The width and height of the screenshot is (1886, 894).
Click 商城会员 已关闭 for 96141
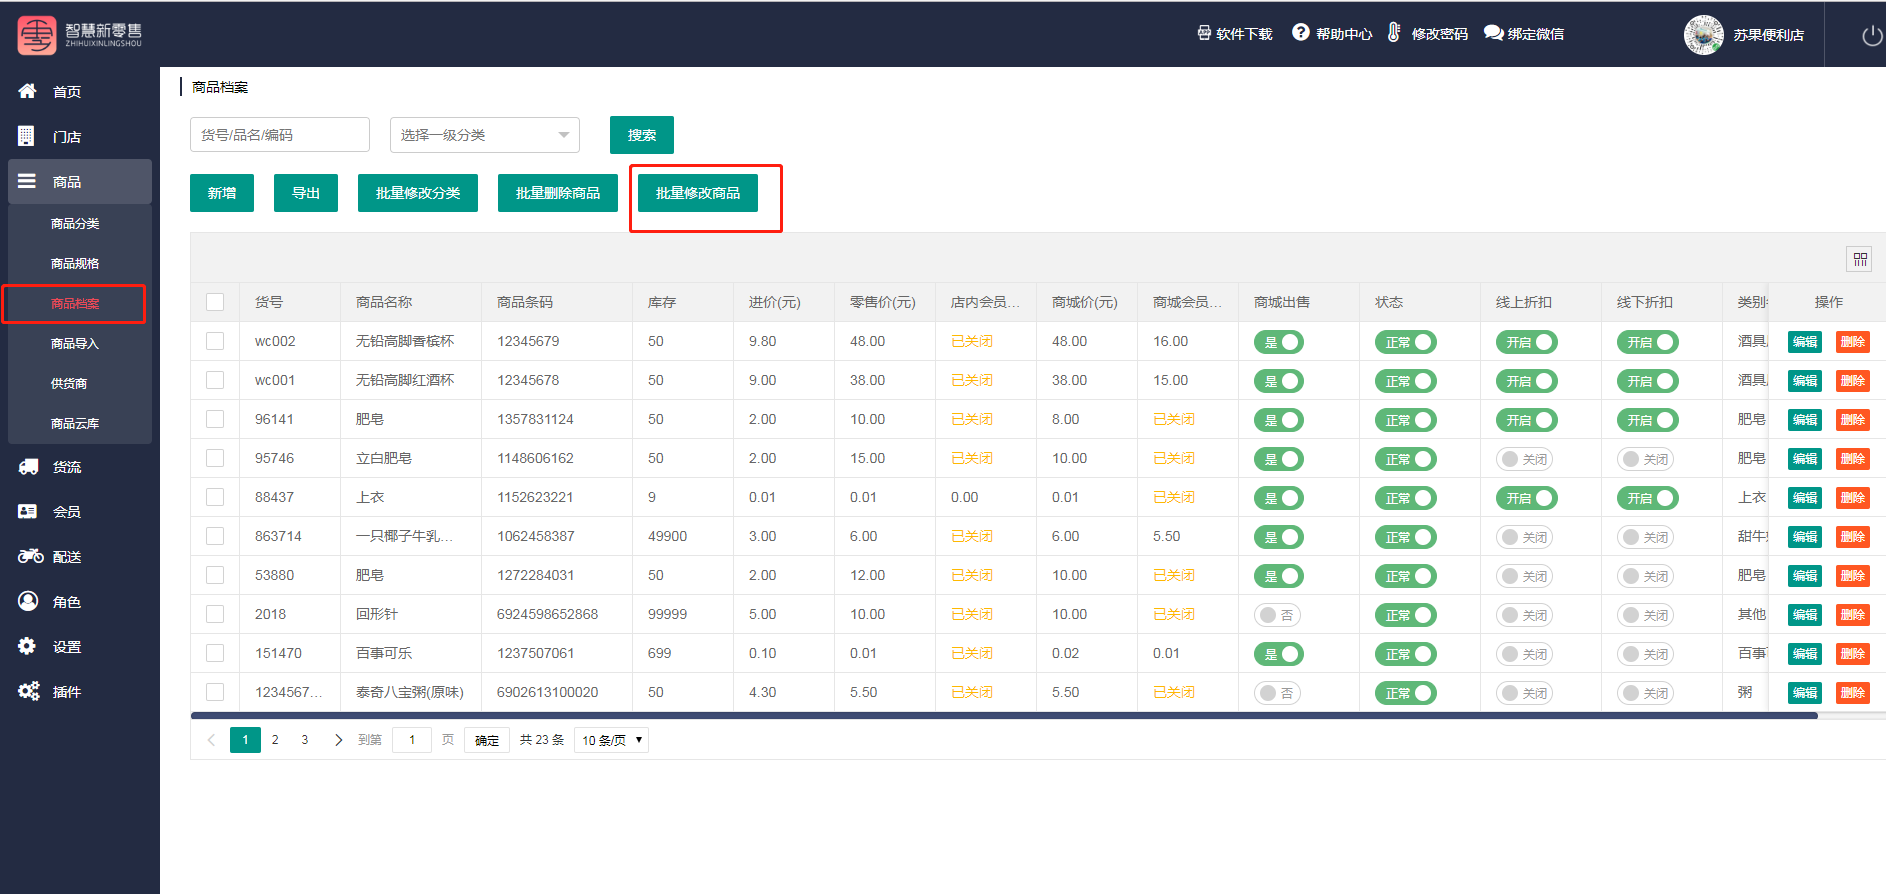(1174, 419)
